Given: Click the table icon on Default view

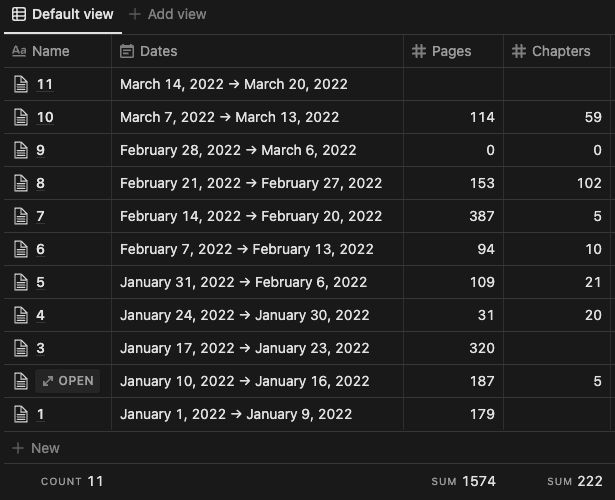Looking at the screenshot, I should [19, 15].
